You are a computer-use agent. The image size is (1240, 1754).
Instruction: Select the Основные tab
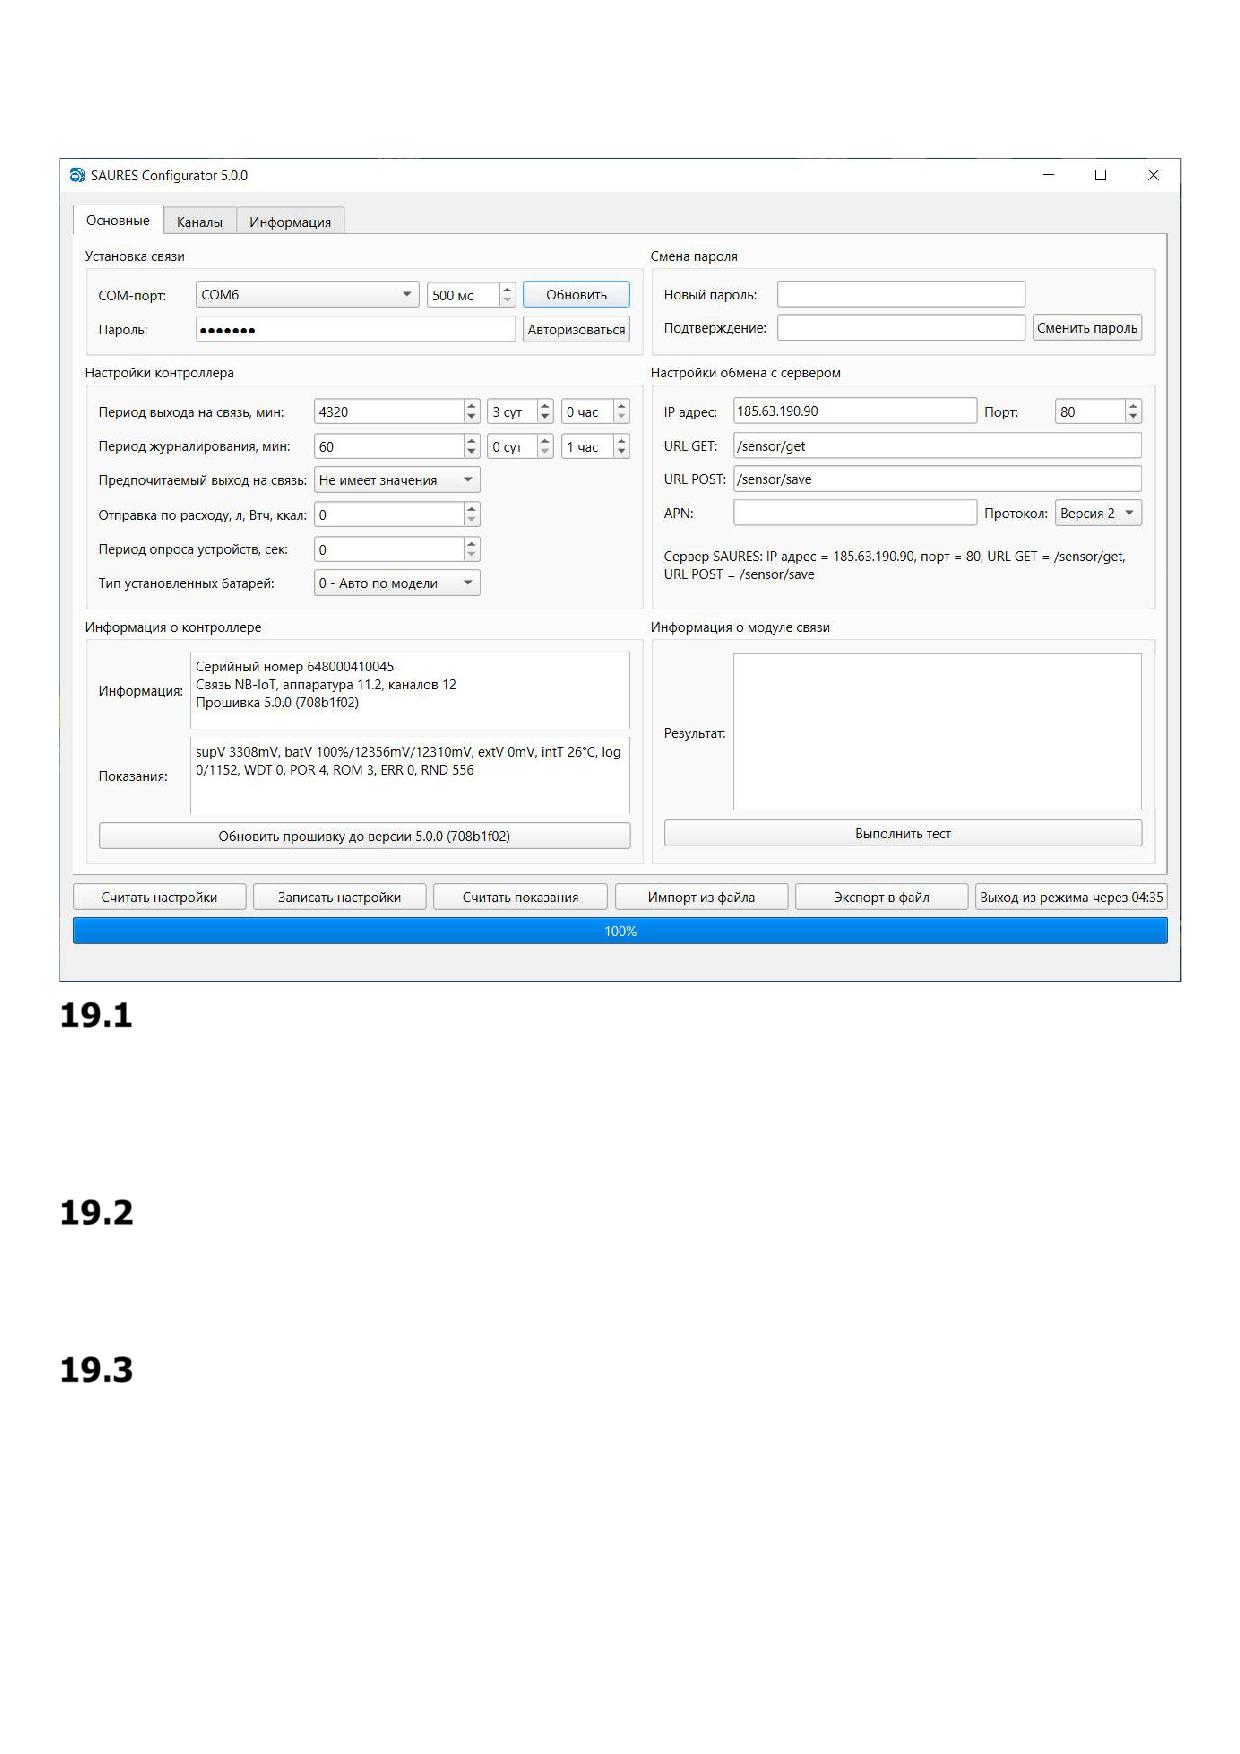[118, 220]
